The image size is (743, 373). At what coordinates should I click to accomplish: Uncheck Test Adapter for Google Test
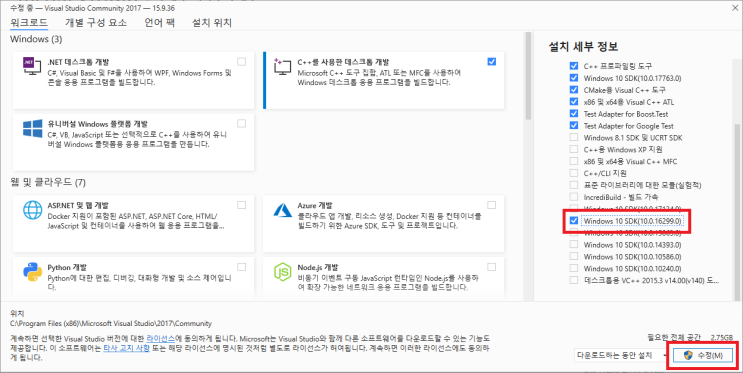(574, 126)
